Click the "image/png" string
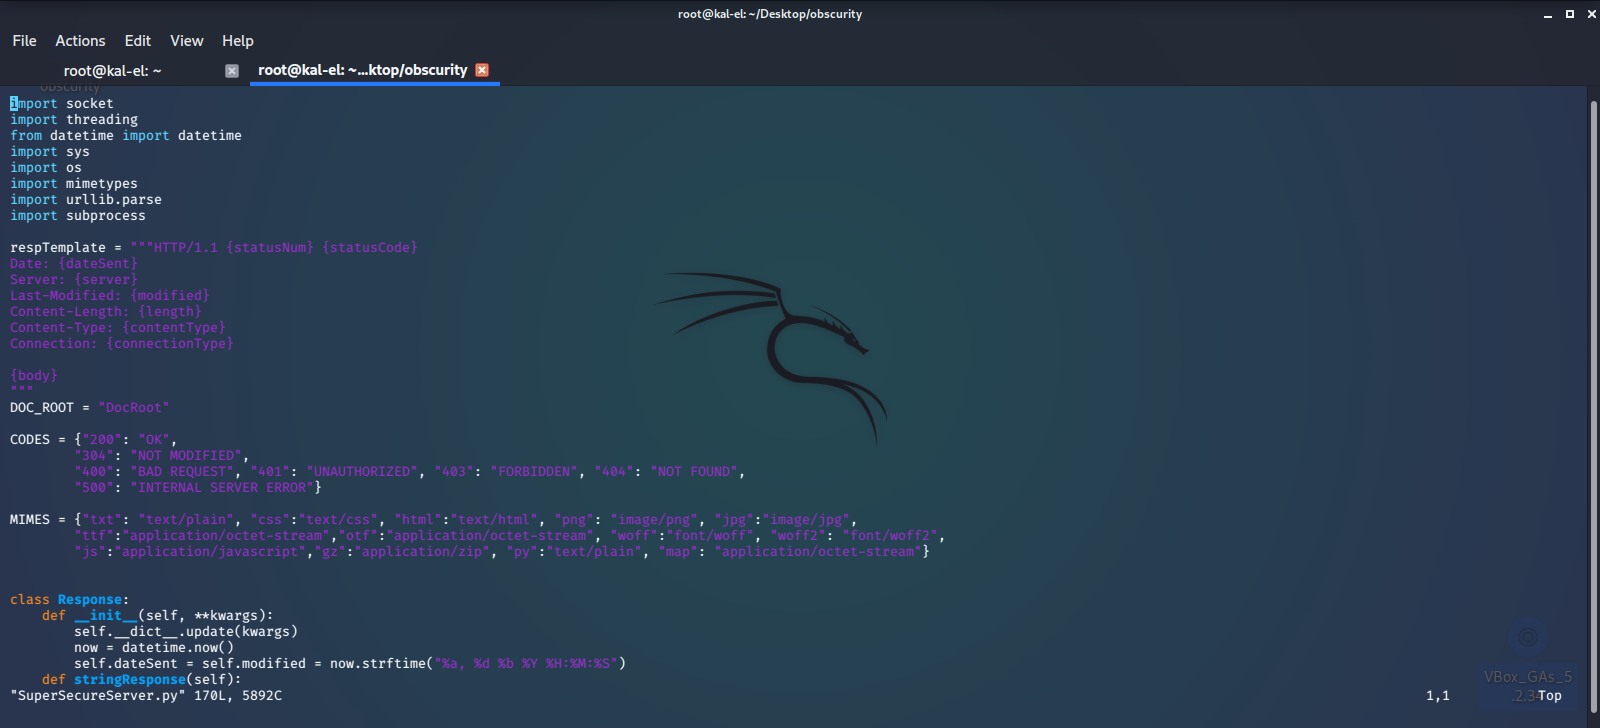The height and width of the screenshot is (728, 1600). pos(654,520)
